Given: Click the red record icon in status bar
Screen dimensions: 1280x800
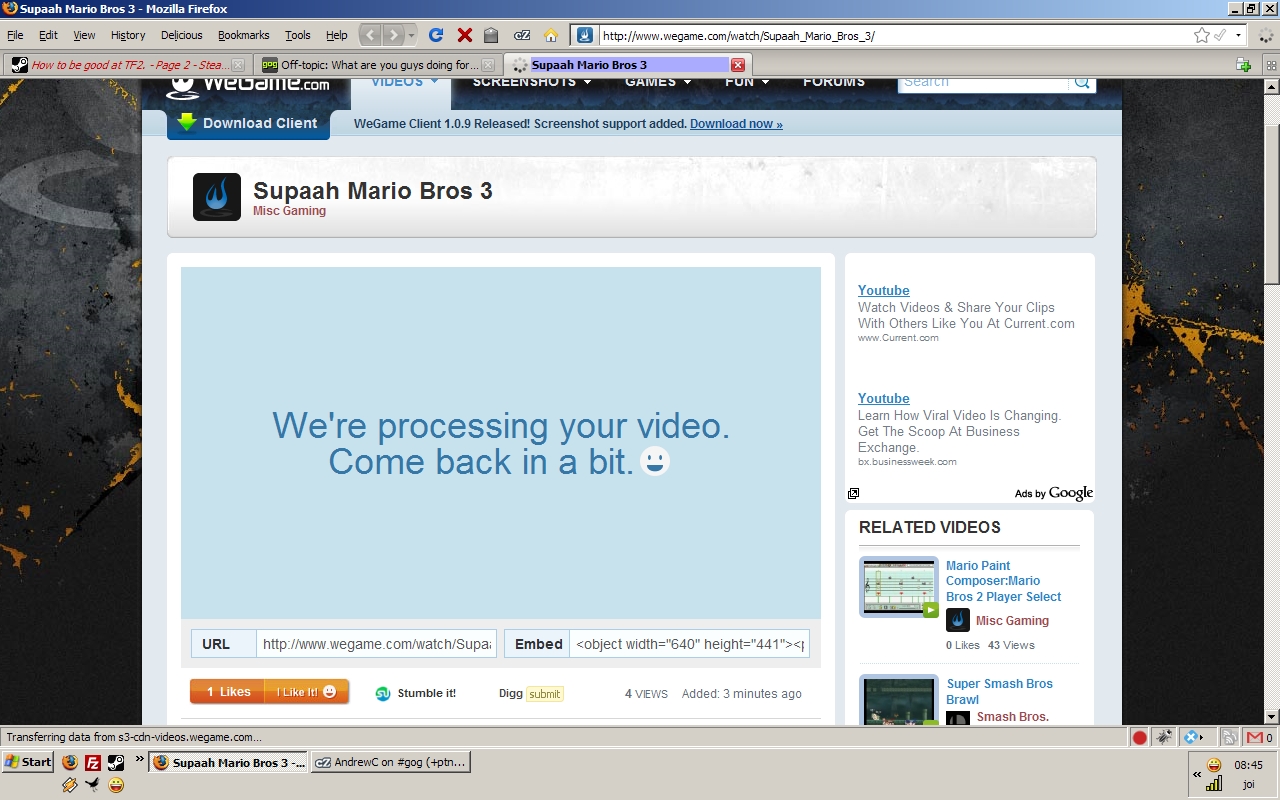Looking at the screenshot, I should (1139, 738).
